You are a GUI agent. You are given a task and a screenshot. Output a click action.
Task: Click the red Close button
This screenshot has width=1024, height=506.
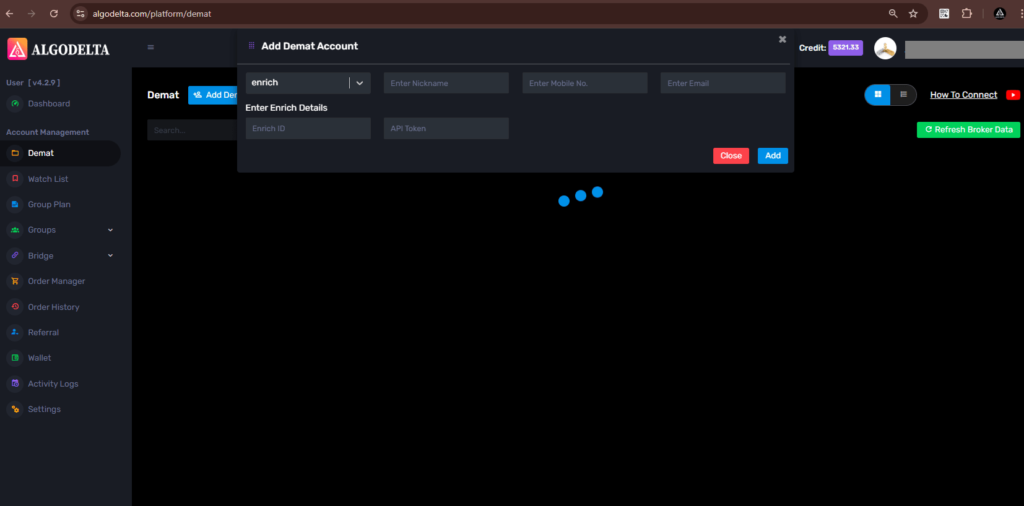pyautogui.click(x=731, y=156)
